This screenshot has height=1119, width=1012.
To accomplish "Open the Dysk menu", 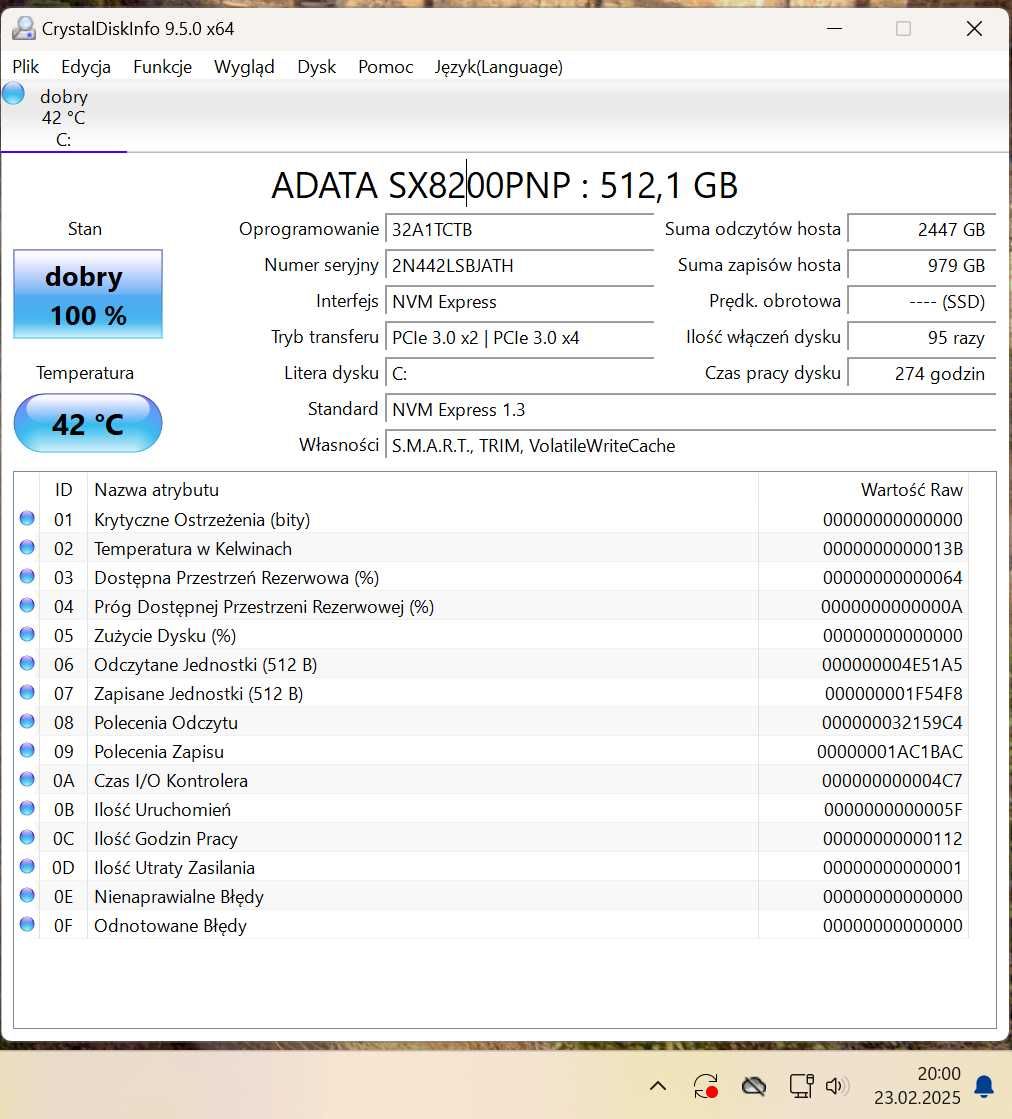I will 316,67.
